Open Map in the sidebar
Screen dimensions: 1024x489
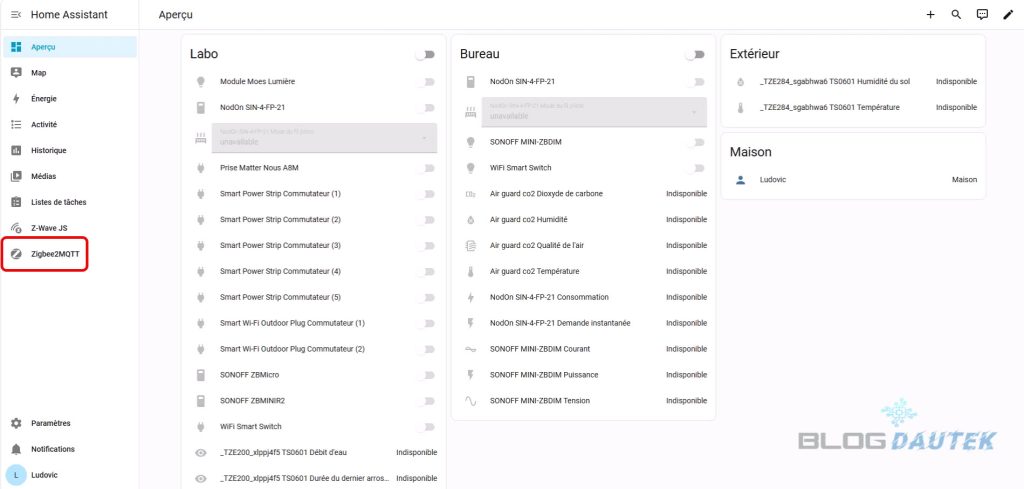tap(69, 72)
